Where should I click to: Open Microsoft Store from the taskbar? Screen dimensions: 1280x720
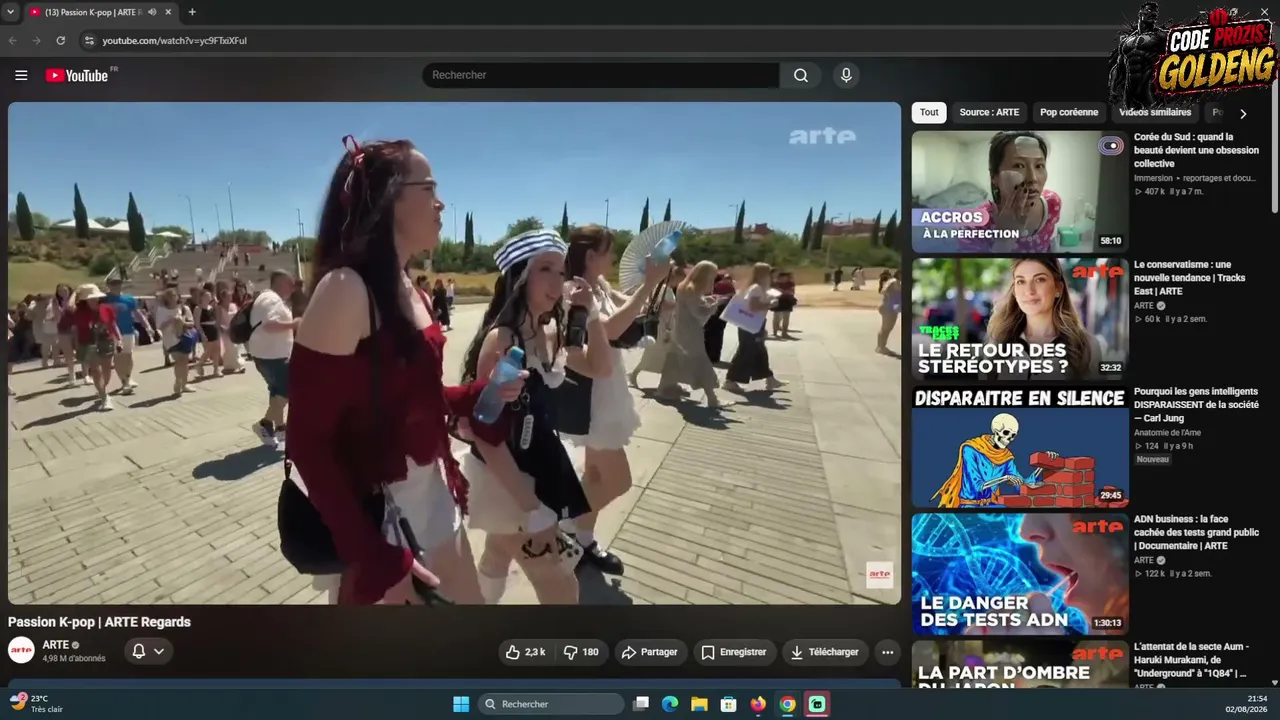point(729,704)
